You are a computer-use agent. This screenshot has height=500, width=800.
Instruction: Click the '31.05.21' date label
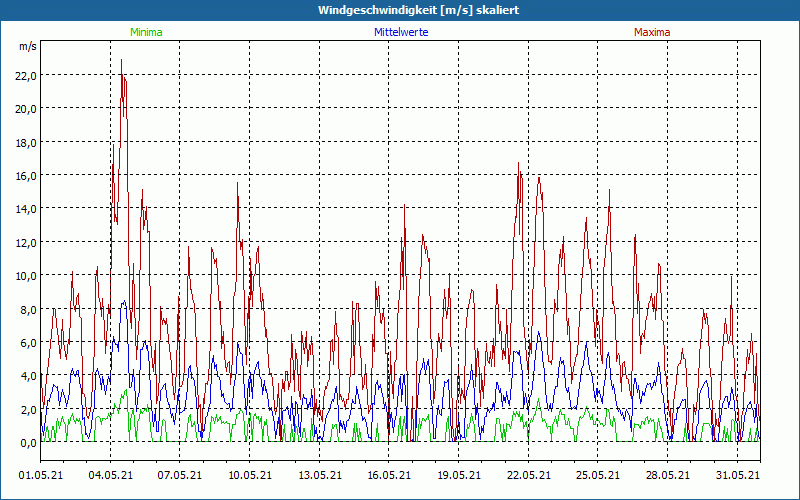click(738, 475)
